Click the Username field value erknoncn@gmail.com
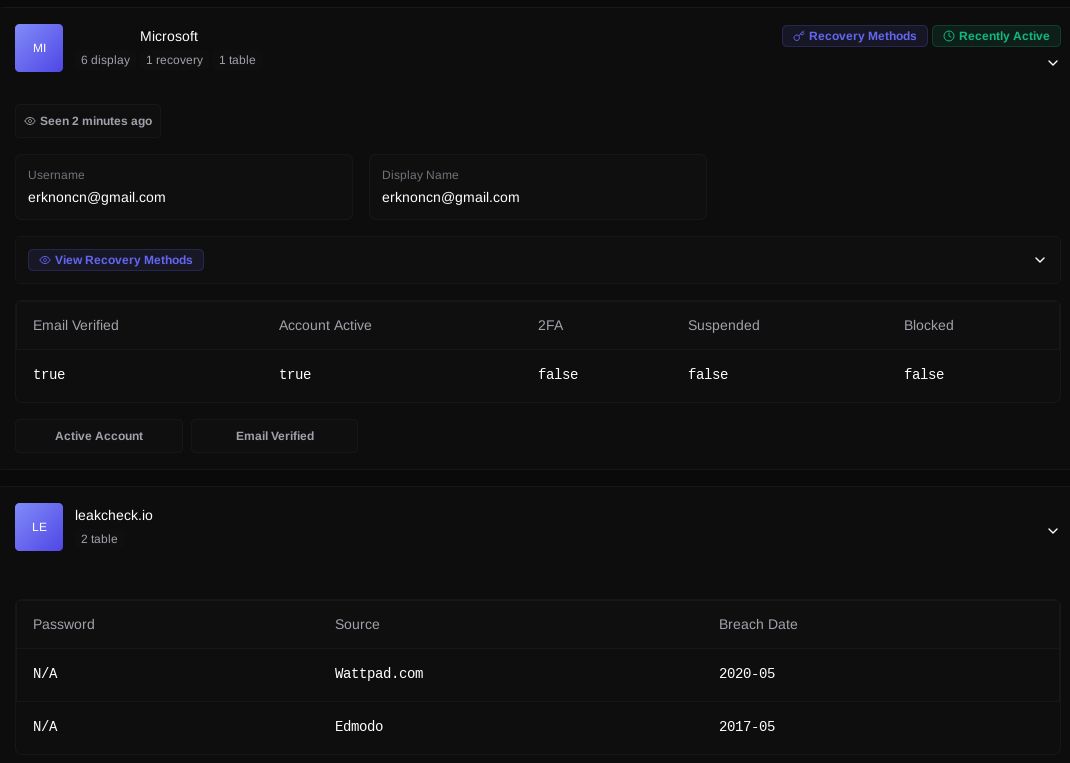 [97, 197]
